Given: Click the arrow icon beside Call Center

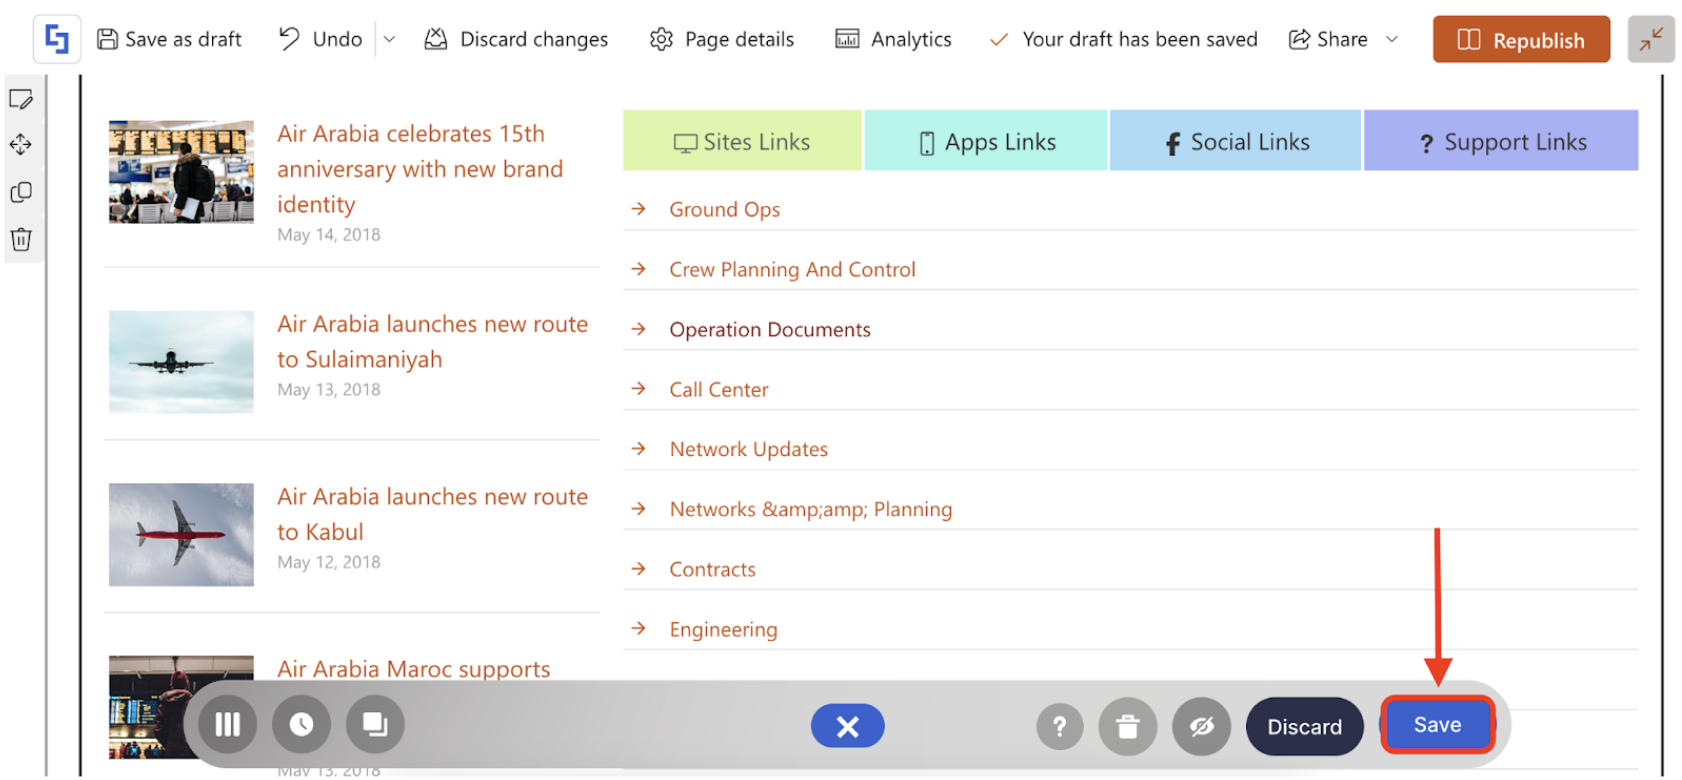Looking at the screenshot, I should [x=639, y=389].
